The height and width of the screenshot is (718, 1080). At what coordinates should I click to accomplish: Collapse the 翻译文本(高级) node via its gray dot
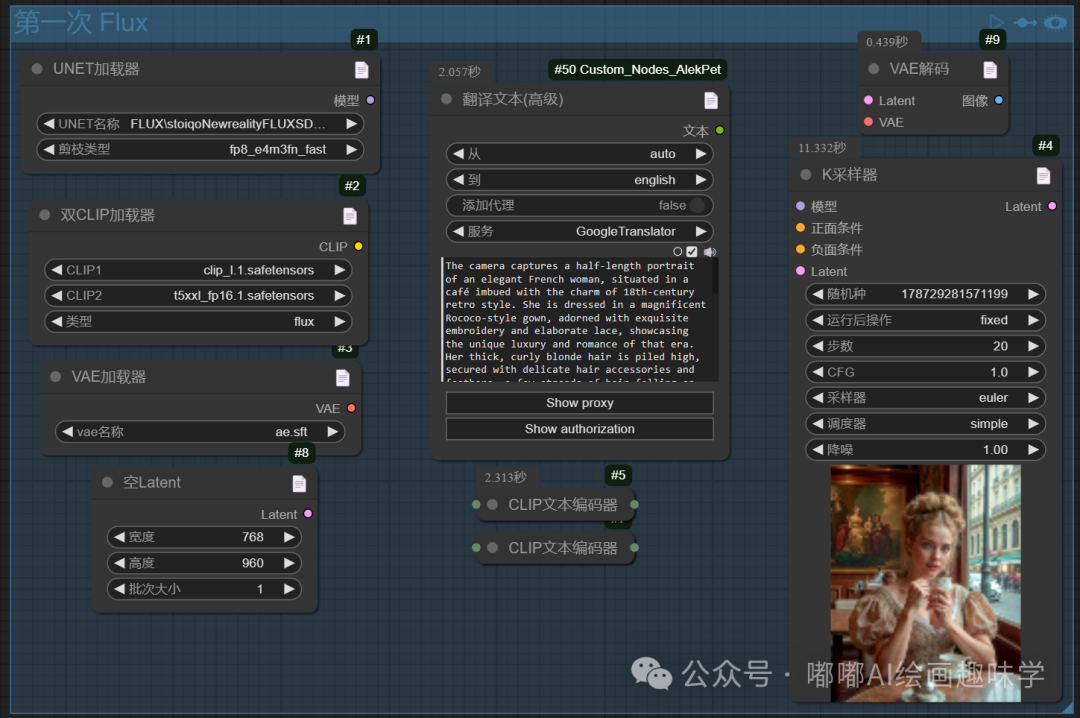pyautogui.click(x=446, y=99)
